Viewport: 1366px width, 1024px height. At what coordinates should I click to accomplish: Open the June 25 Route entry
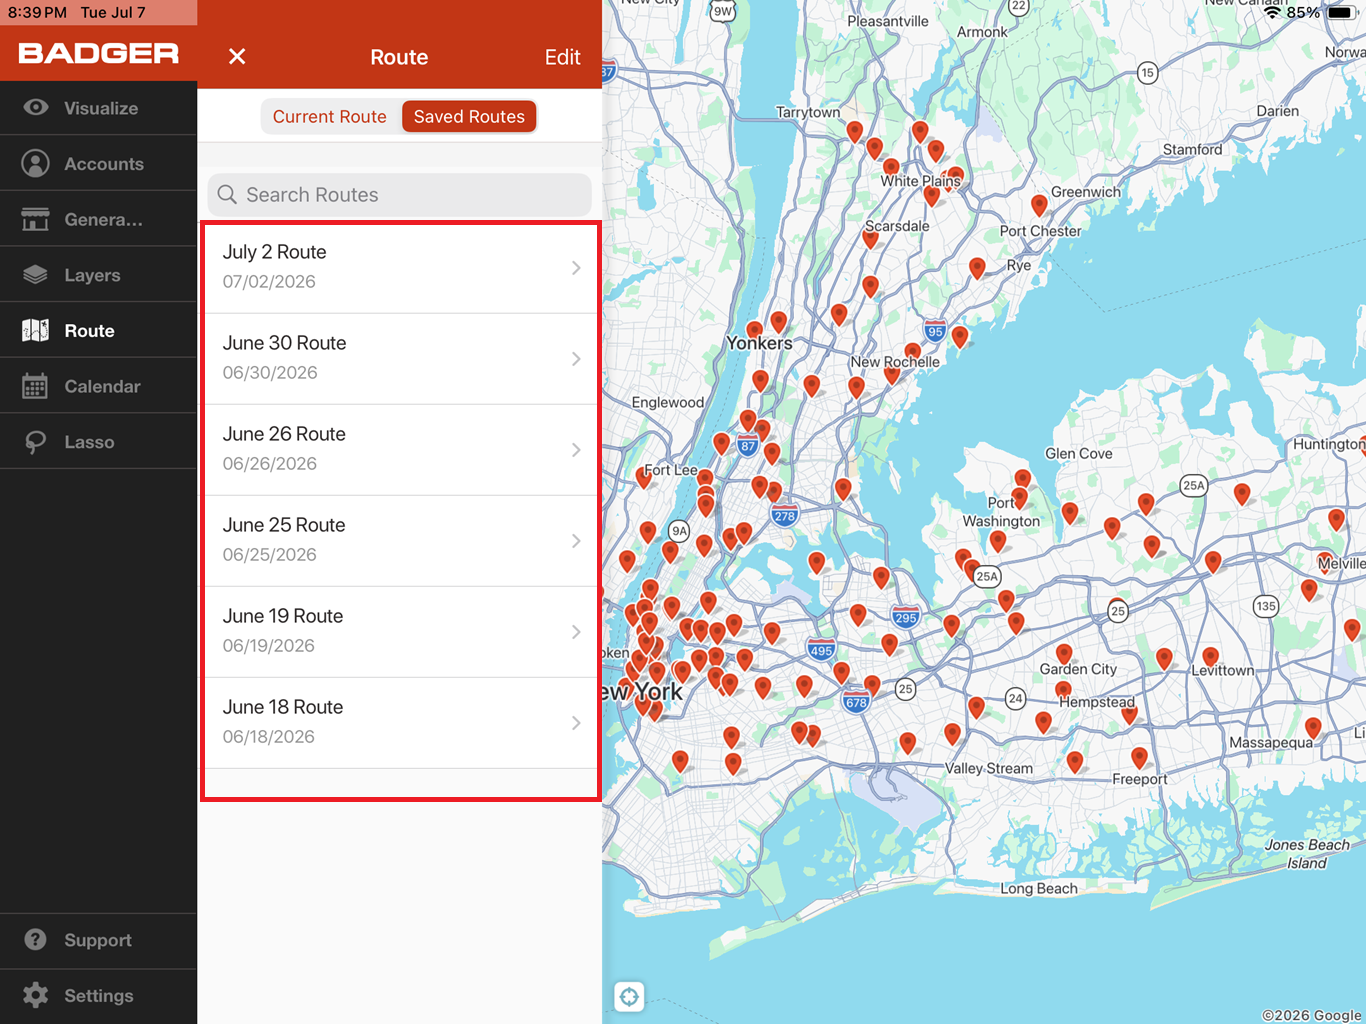(x=400, y=541)
